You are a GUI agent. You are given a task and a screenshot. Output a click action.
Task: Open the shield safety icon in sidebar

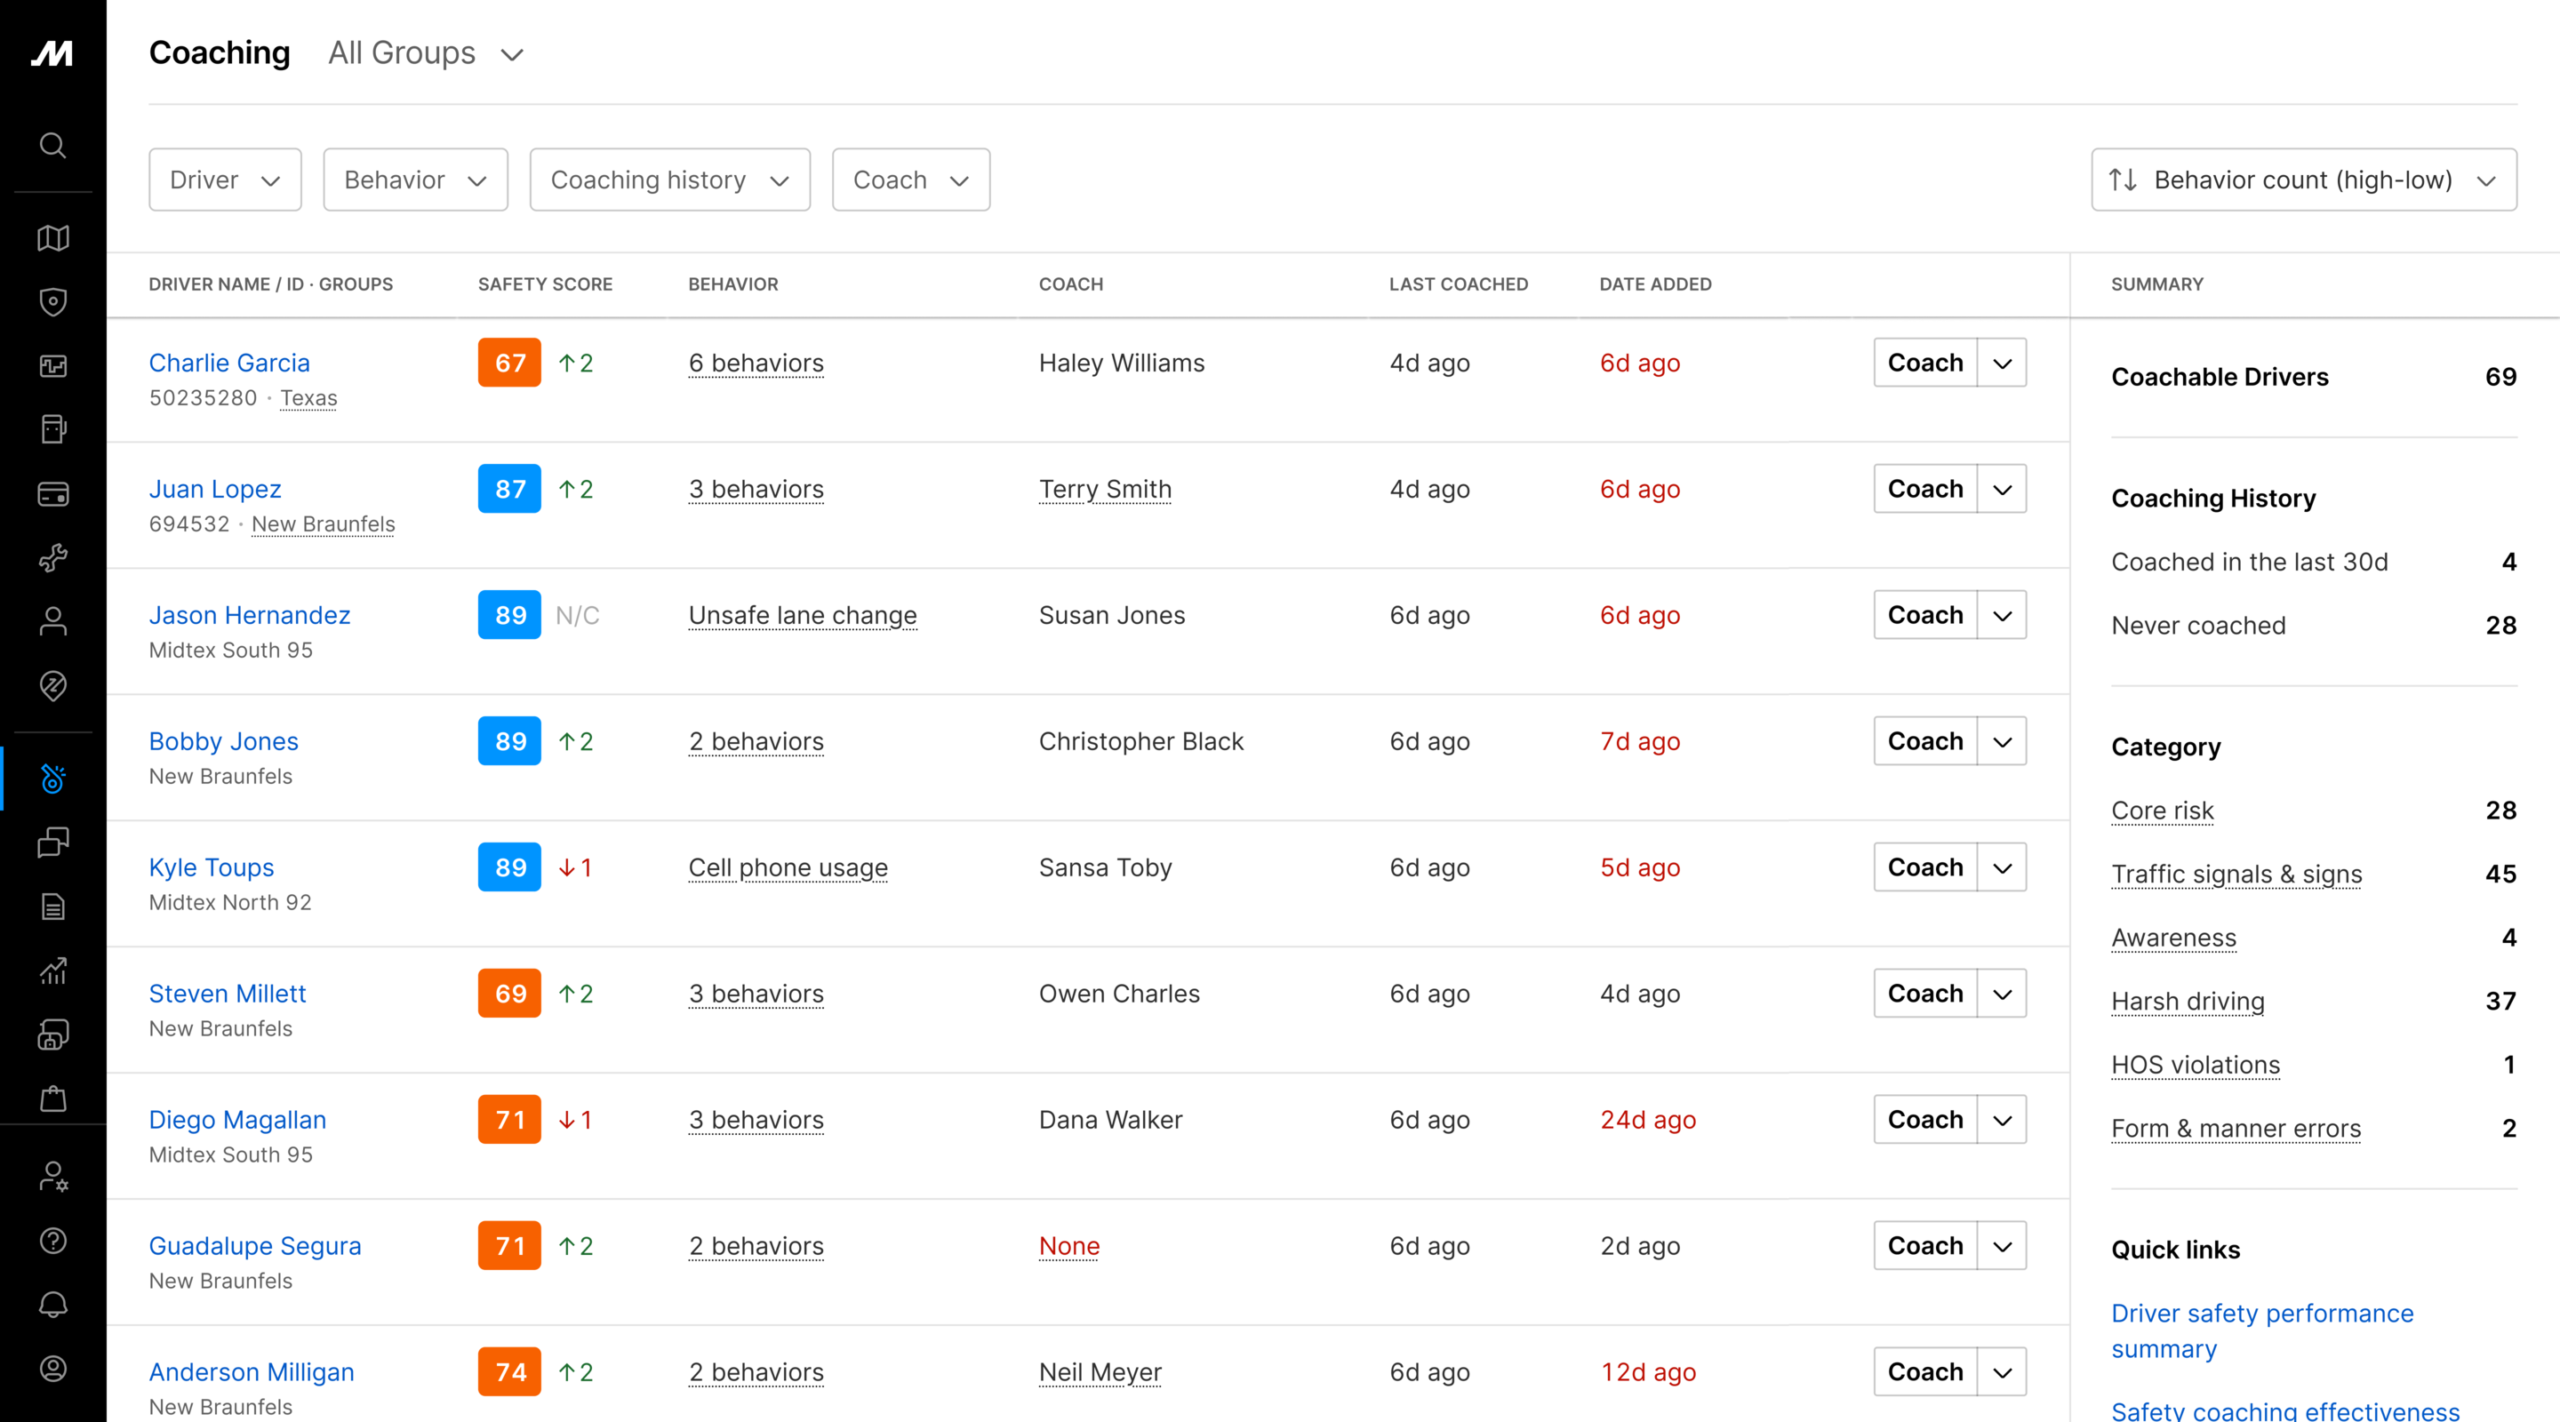click(53, 302)
